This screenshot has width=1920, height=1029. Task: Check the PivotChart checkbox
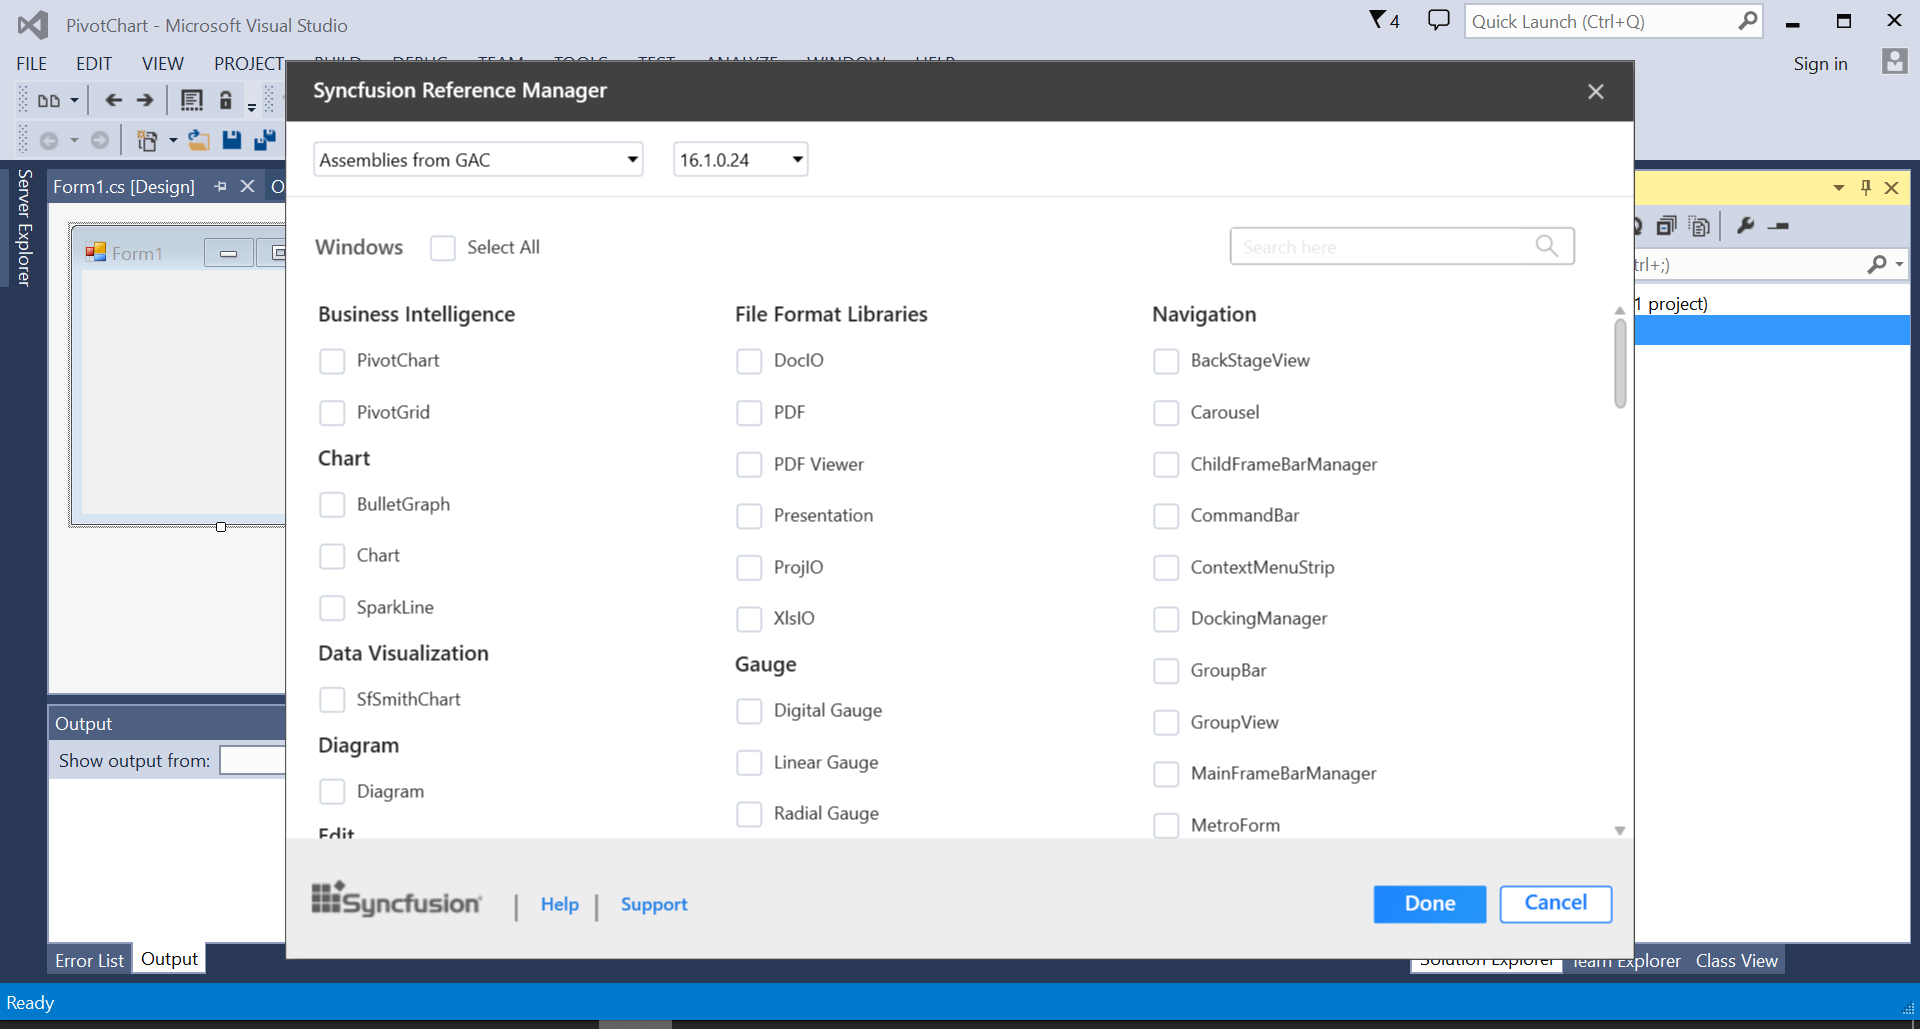[332, 361]
